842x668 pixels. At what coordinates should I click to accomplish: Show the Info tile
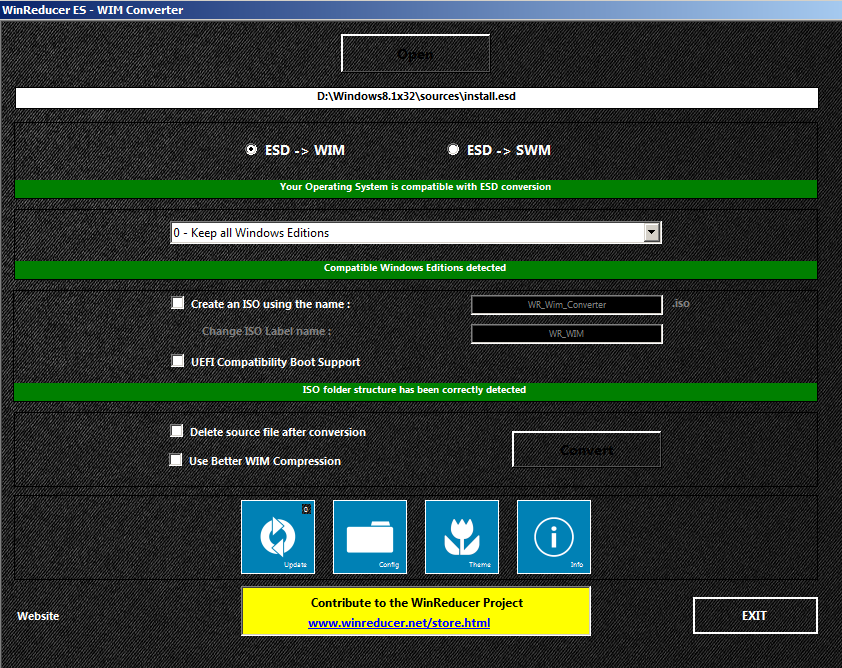tap(554, 536)
